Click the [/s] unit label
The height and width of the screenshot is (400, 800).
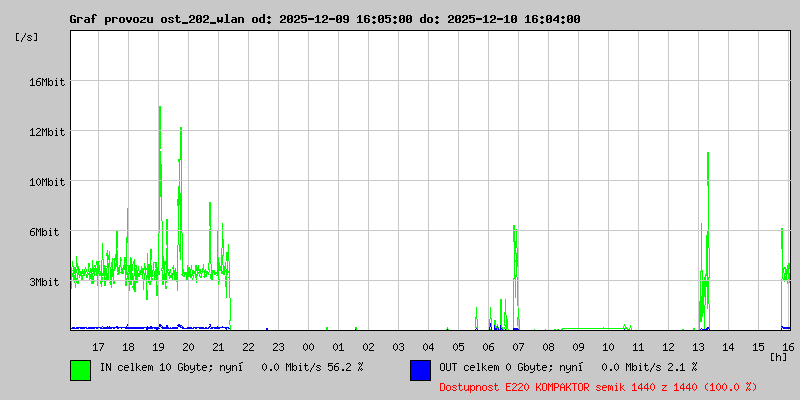tap(27, 37)
